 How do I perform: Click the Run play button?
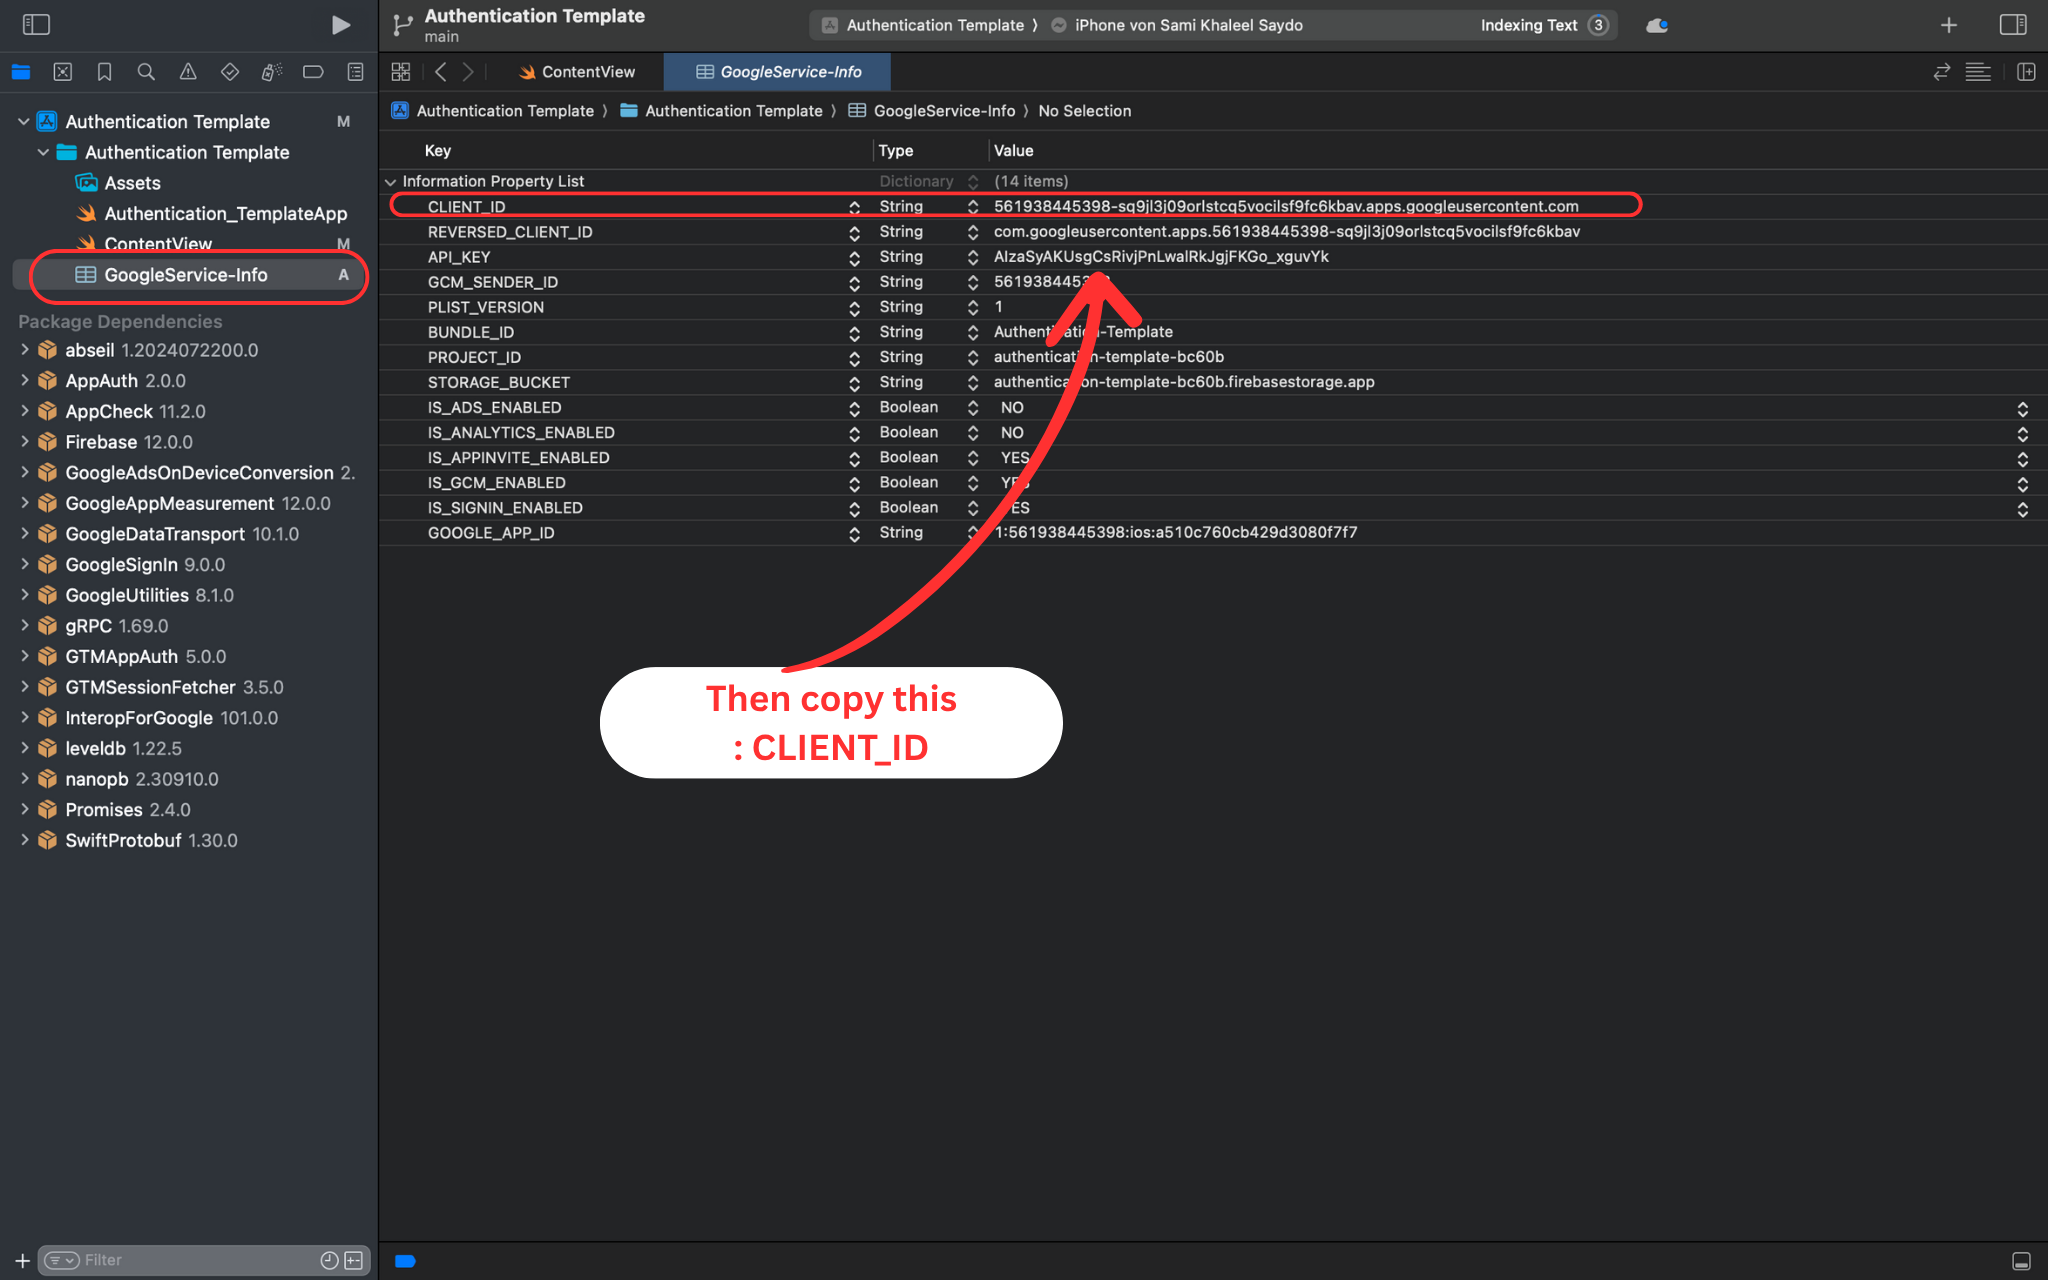(340, 25)
